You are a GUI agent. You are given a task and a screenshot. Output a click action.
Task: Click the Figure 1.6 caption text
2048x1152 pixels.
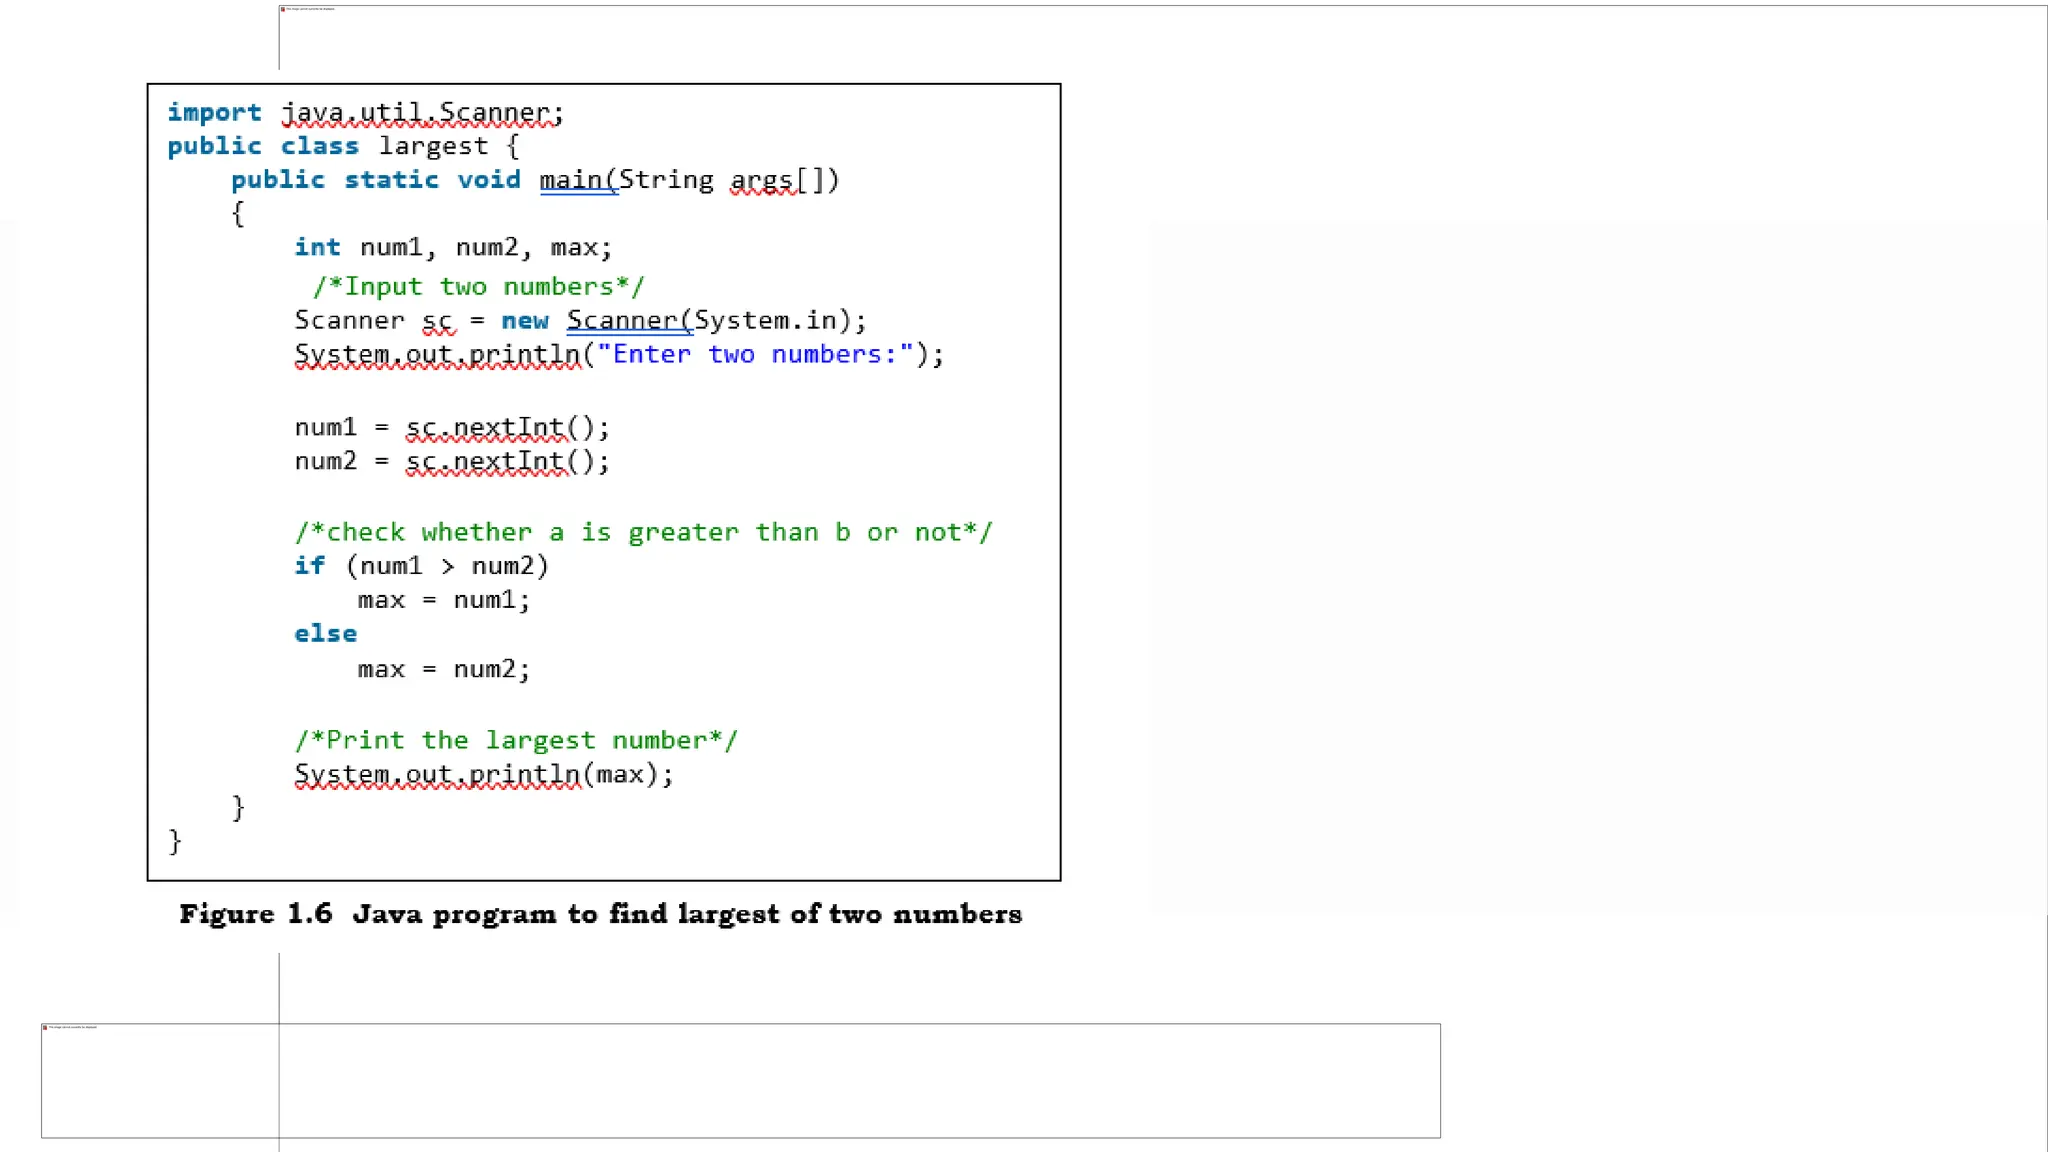point(600,914)
